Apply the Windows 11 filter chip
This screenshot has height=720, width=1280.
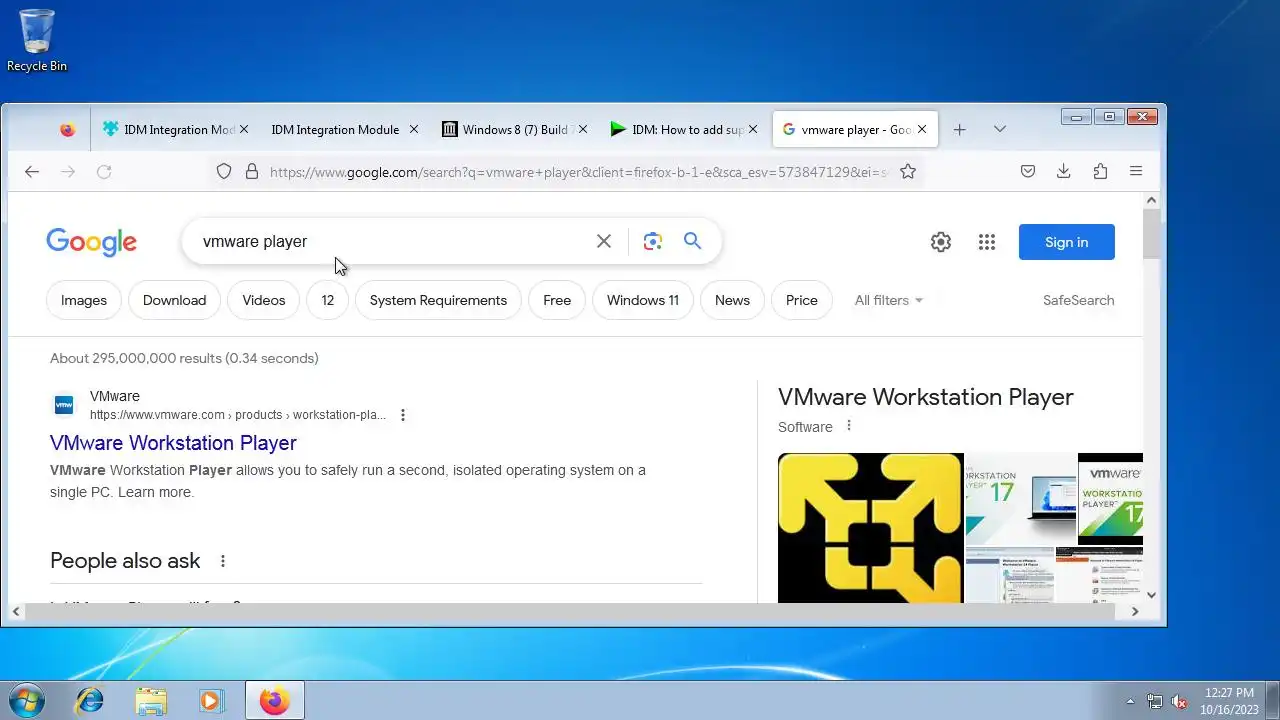point(643,300)
